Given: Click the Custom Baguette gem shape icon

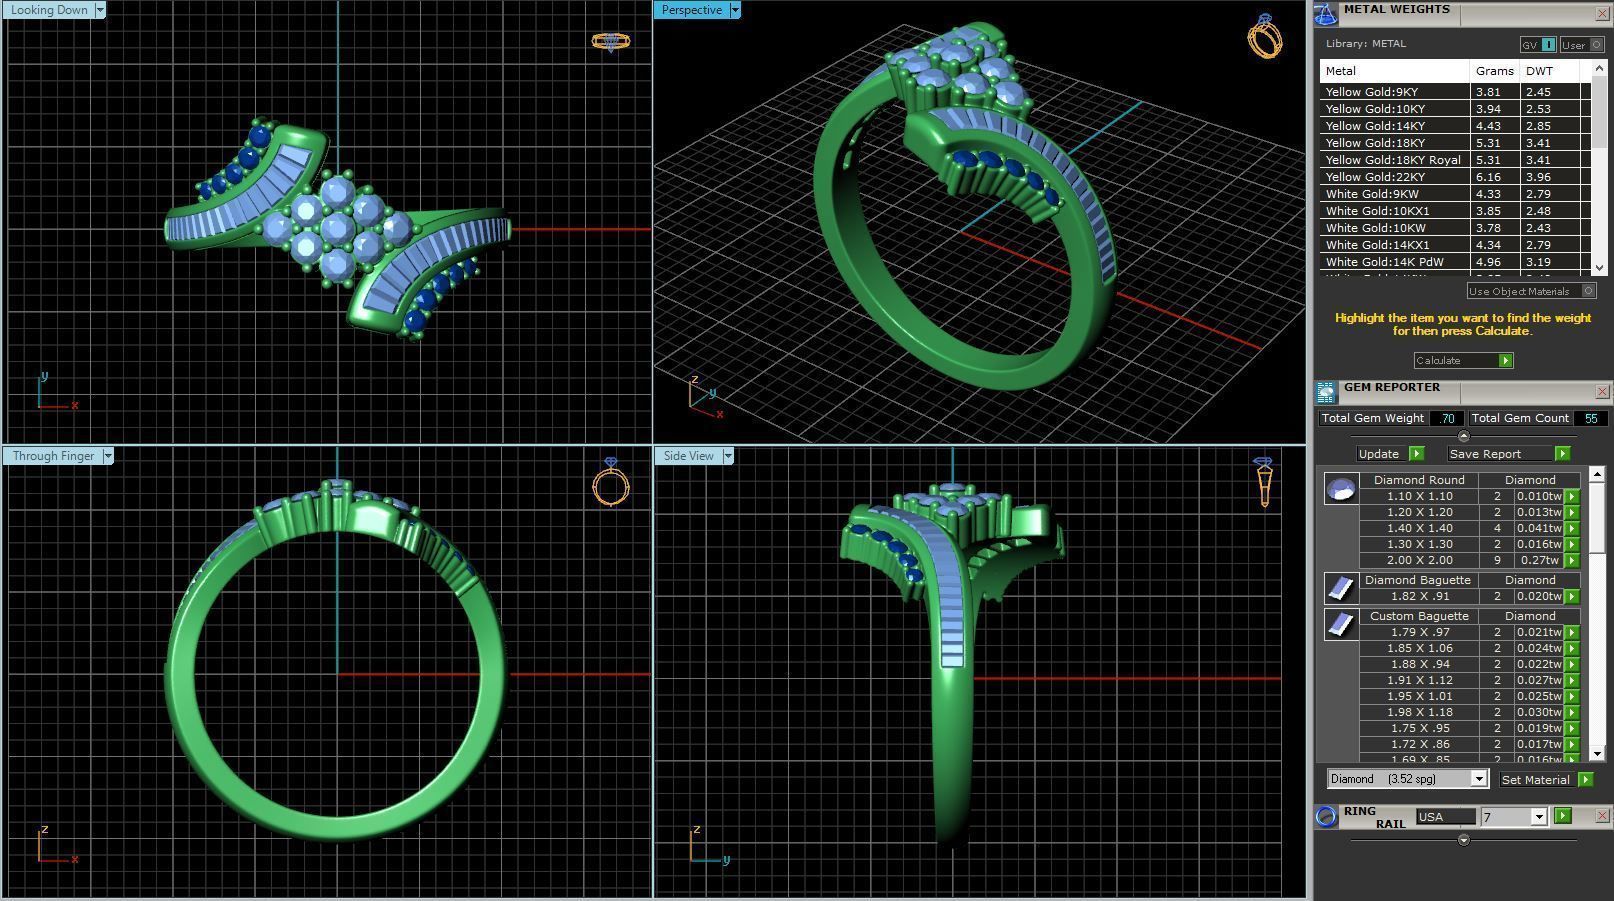Looking at the screenshot, I should click(x=1341, y=624).
